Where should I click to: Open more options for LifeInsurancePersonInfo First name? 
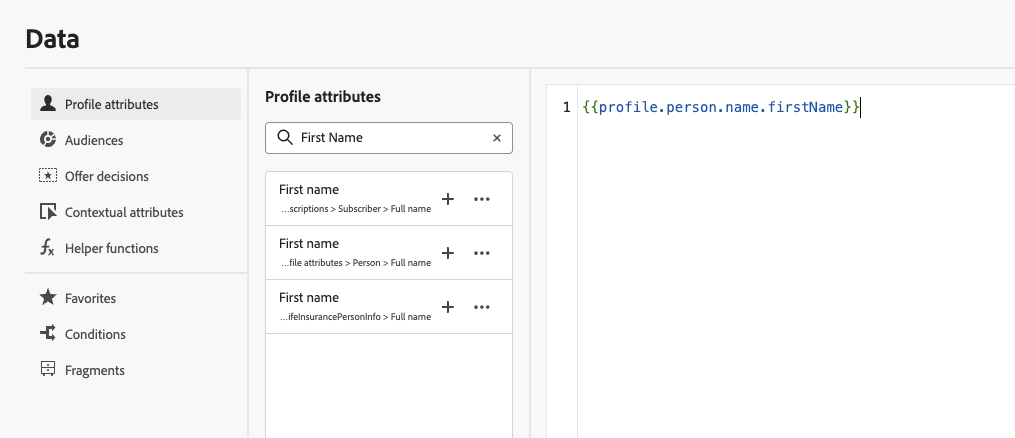[x=482, y=307]
